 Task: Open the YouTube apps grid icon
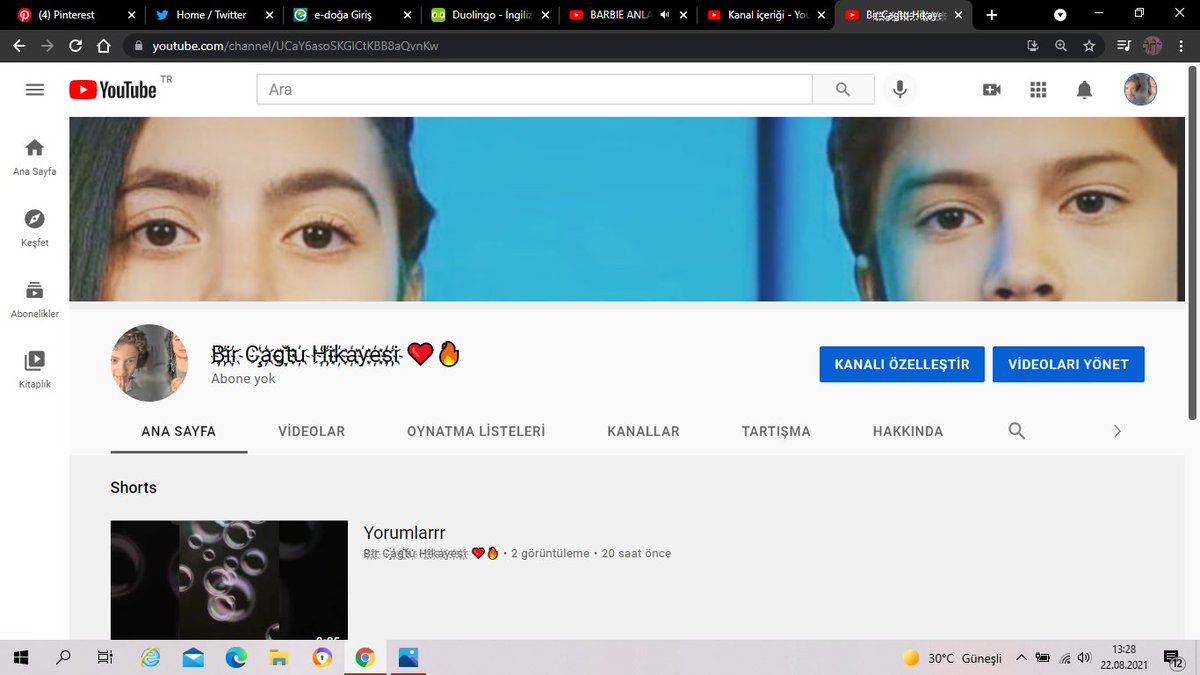[x=1037, y=89]
